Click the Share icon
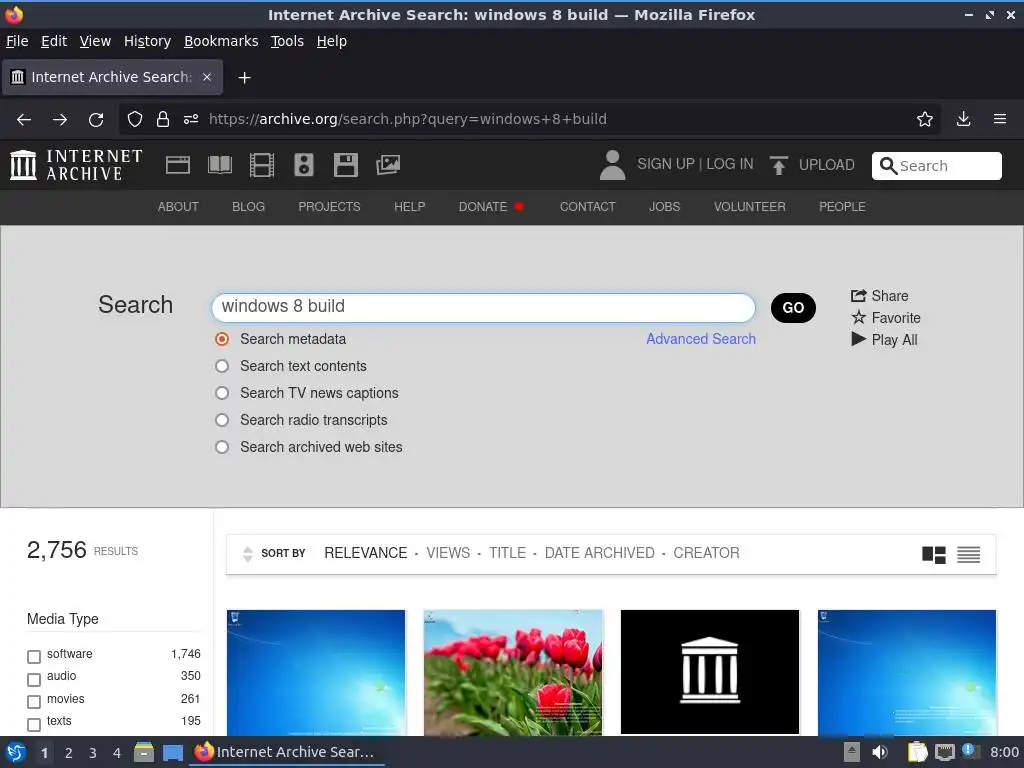1024x768 pixels. click(x=858, y=296)
